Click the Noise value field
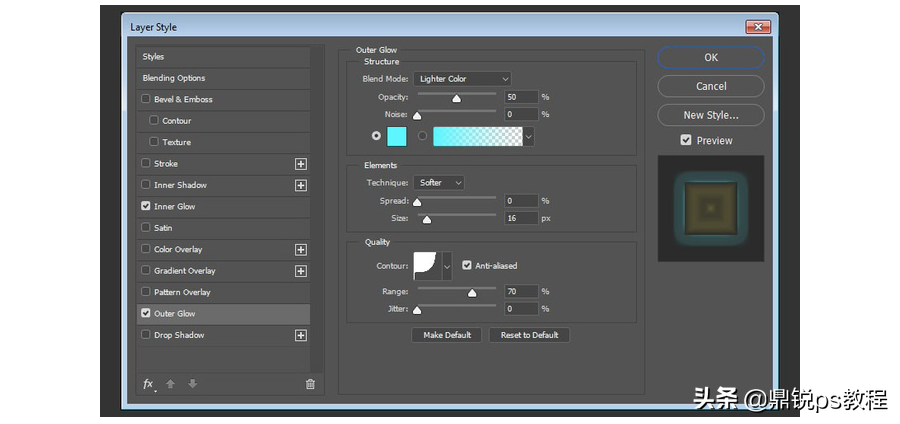The image size is (900, 424). click(521, 114)
